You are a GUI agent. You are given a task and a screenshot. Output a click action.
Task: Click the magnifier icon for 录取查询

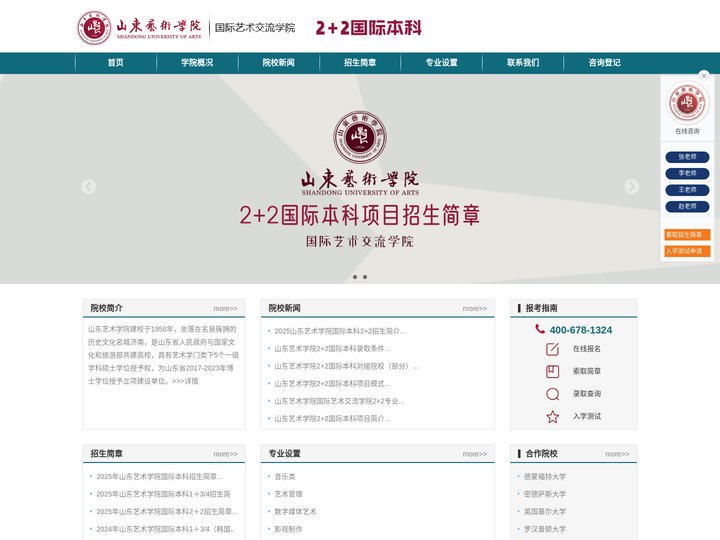pos(552,394)
